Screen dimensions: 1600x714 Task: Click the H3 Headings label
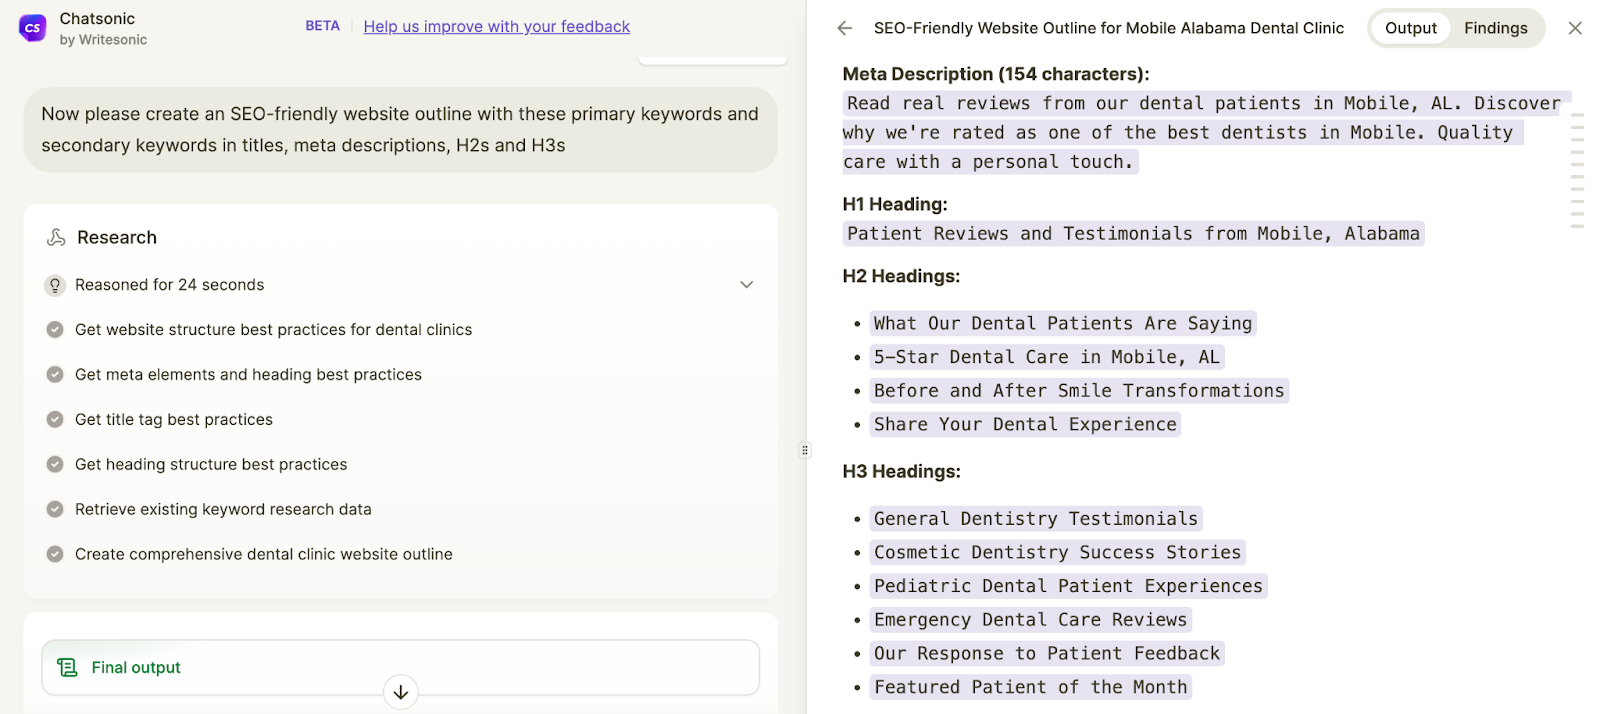[901, 471]
